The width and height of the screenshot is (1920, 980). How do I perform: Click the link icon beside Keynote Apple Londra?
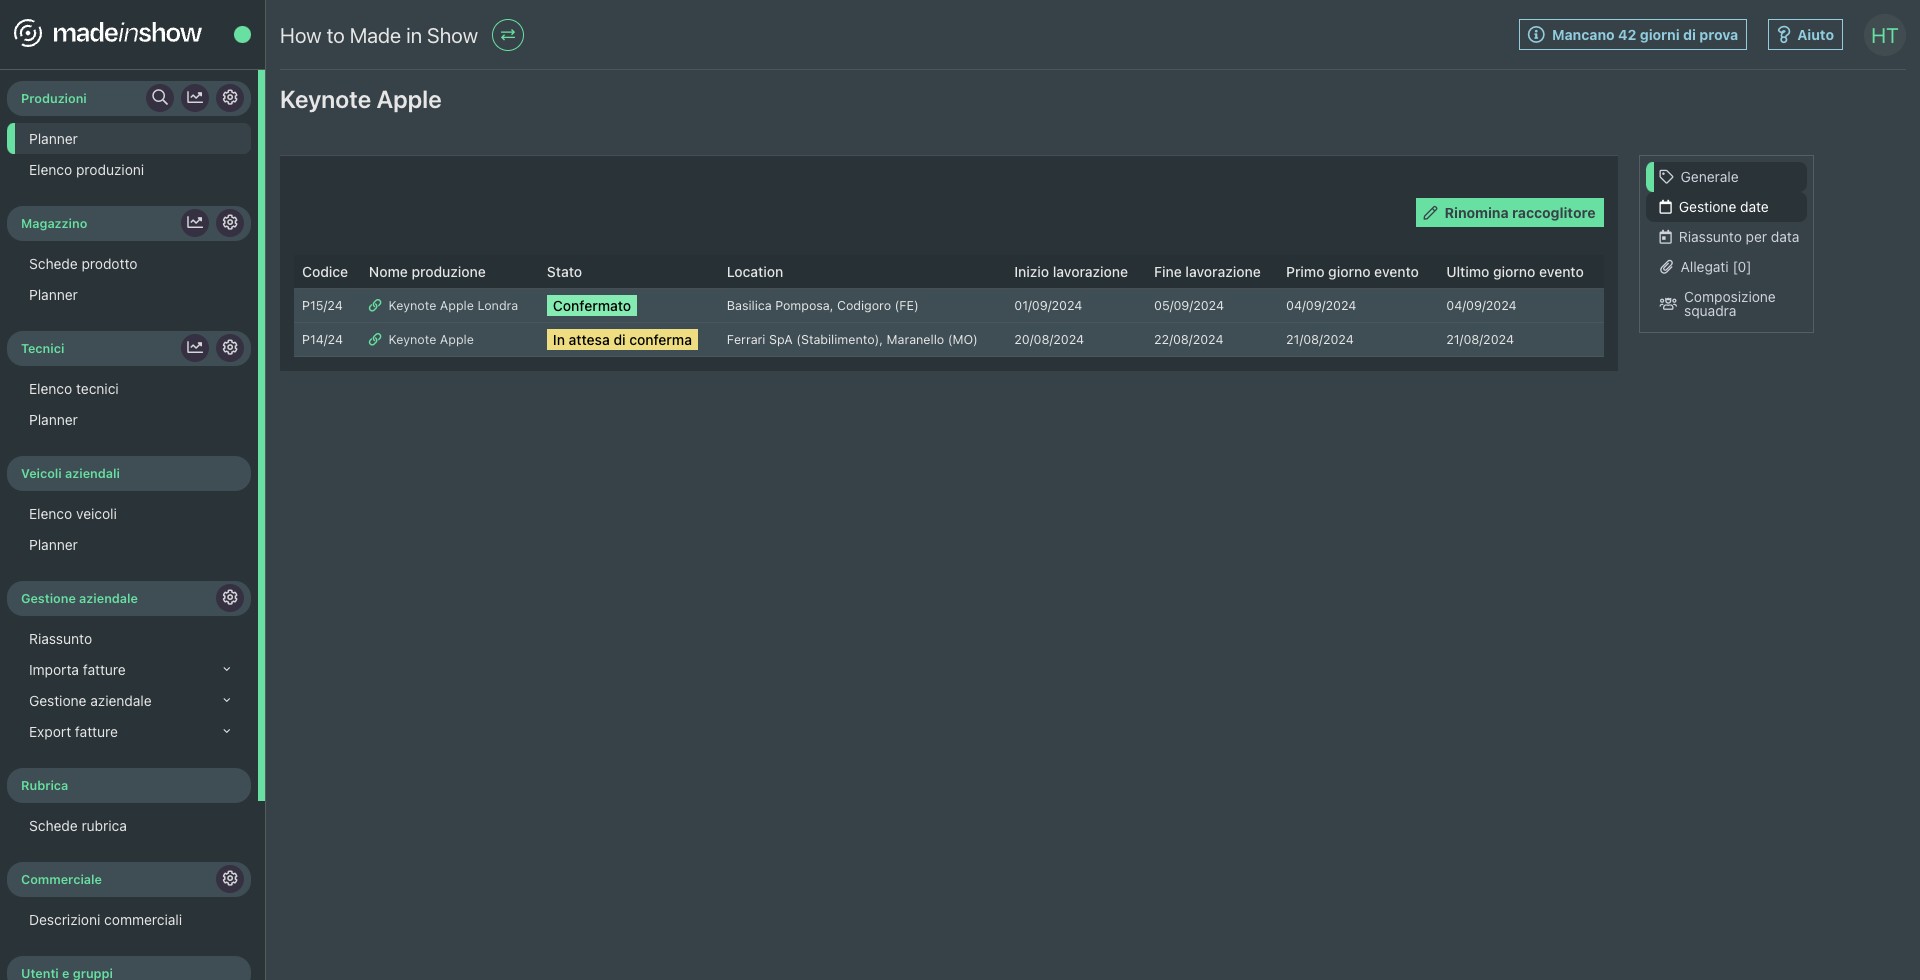375,306
